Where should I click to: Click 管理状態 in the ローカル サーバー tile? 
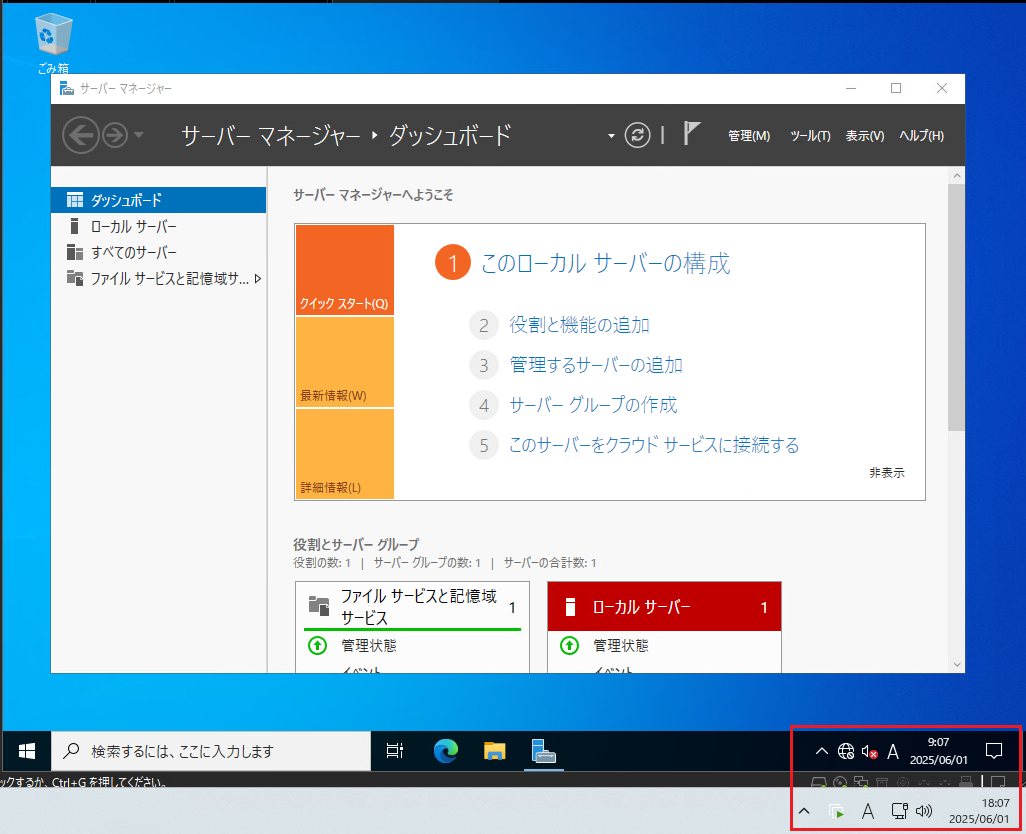point(620,646)
